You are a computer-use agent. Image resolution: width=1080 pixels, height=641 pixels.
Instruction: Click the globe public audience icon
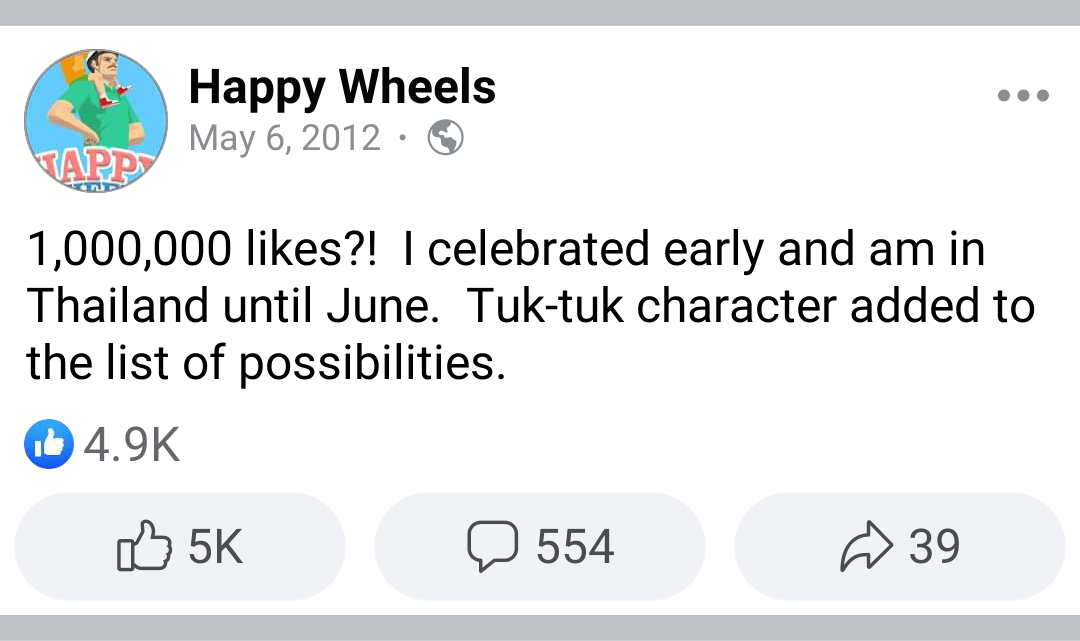tap(445, 138)
